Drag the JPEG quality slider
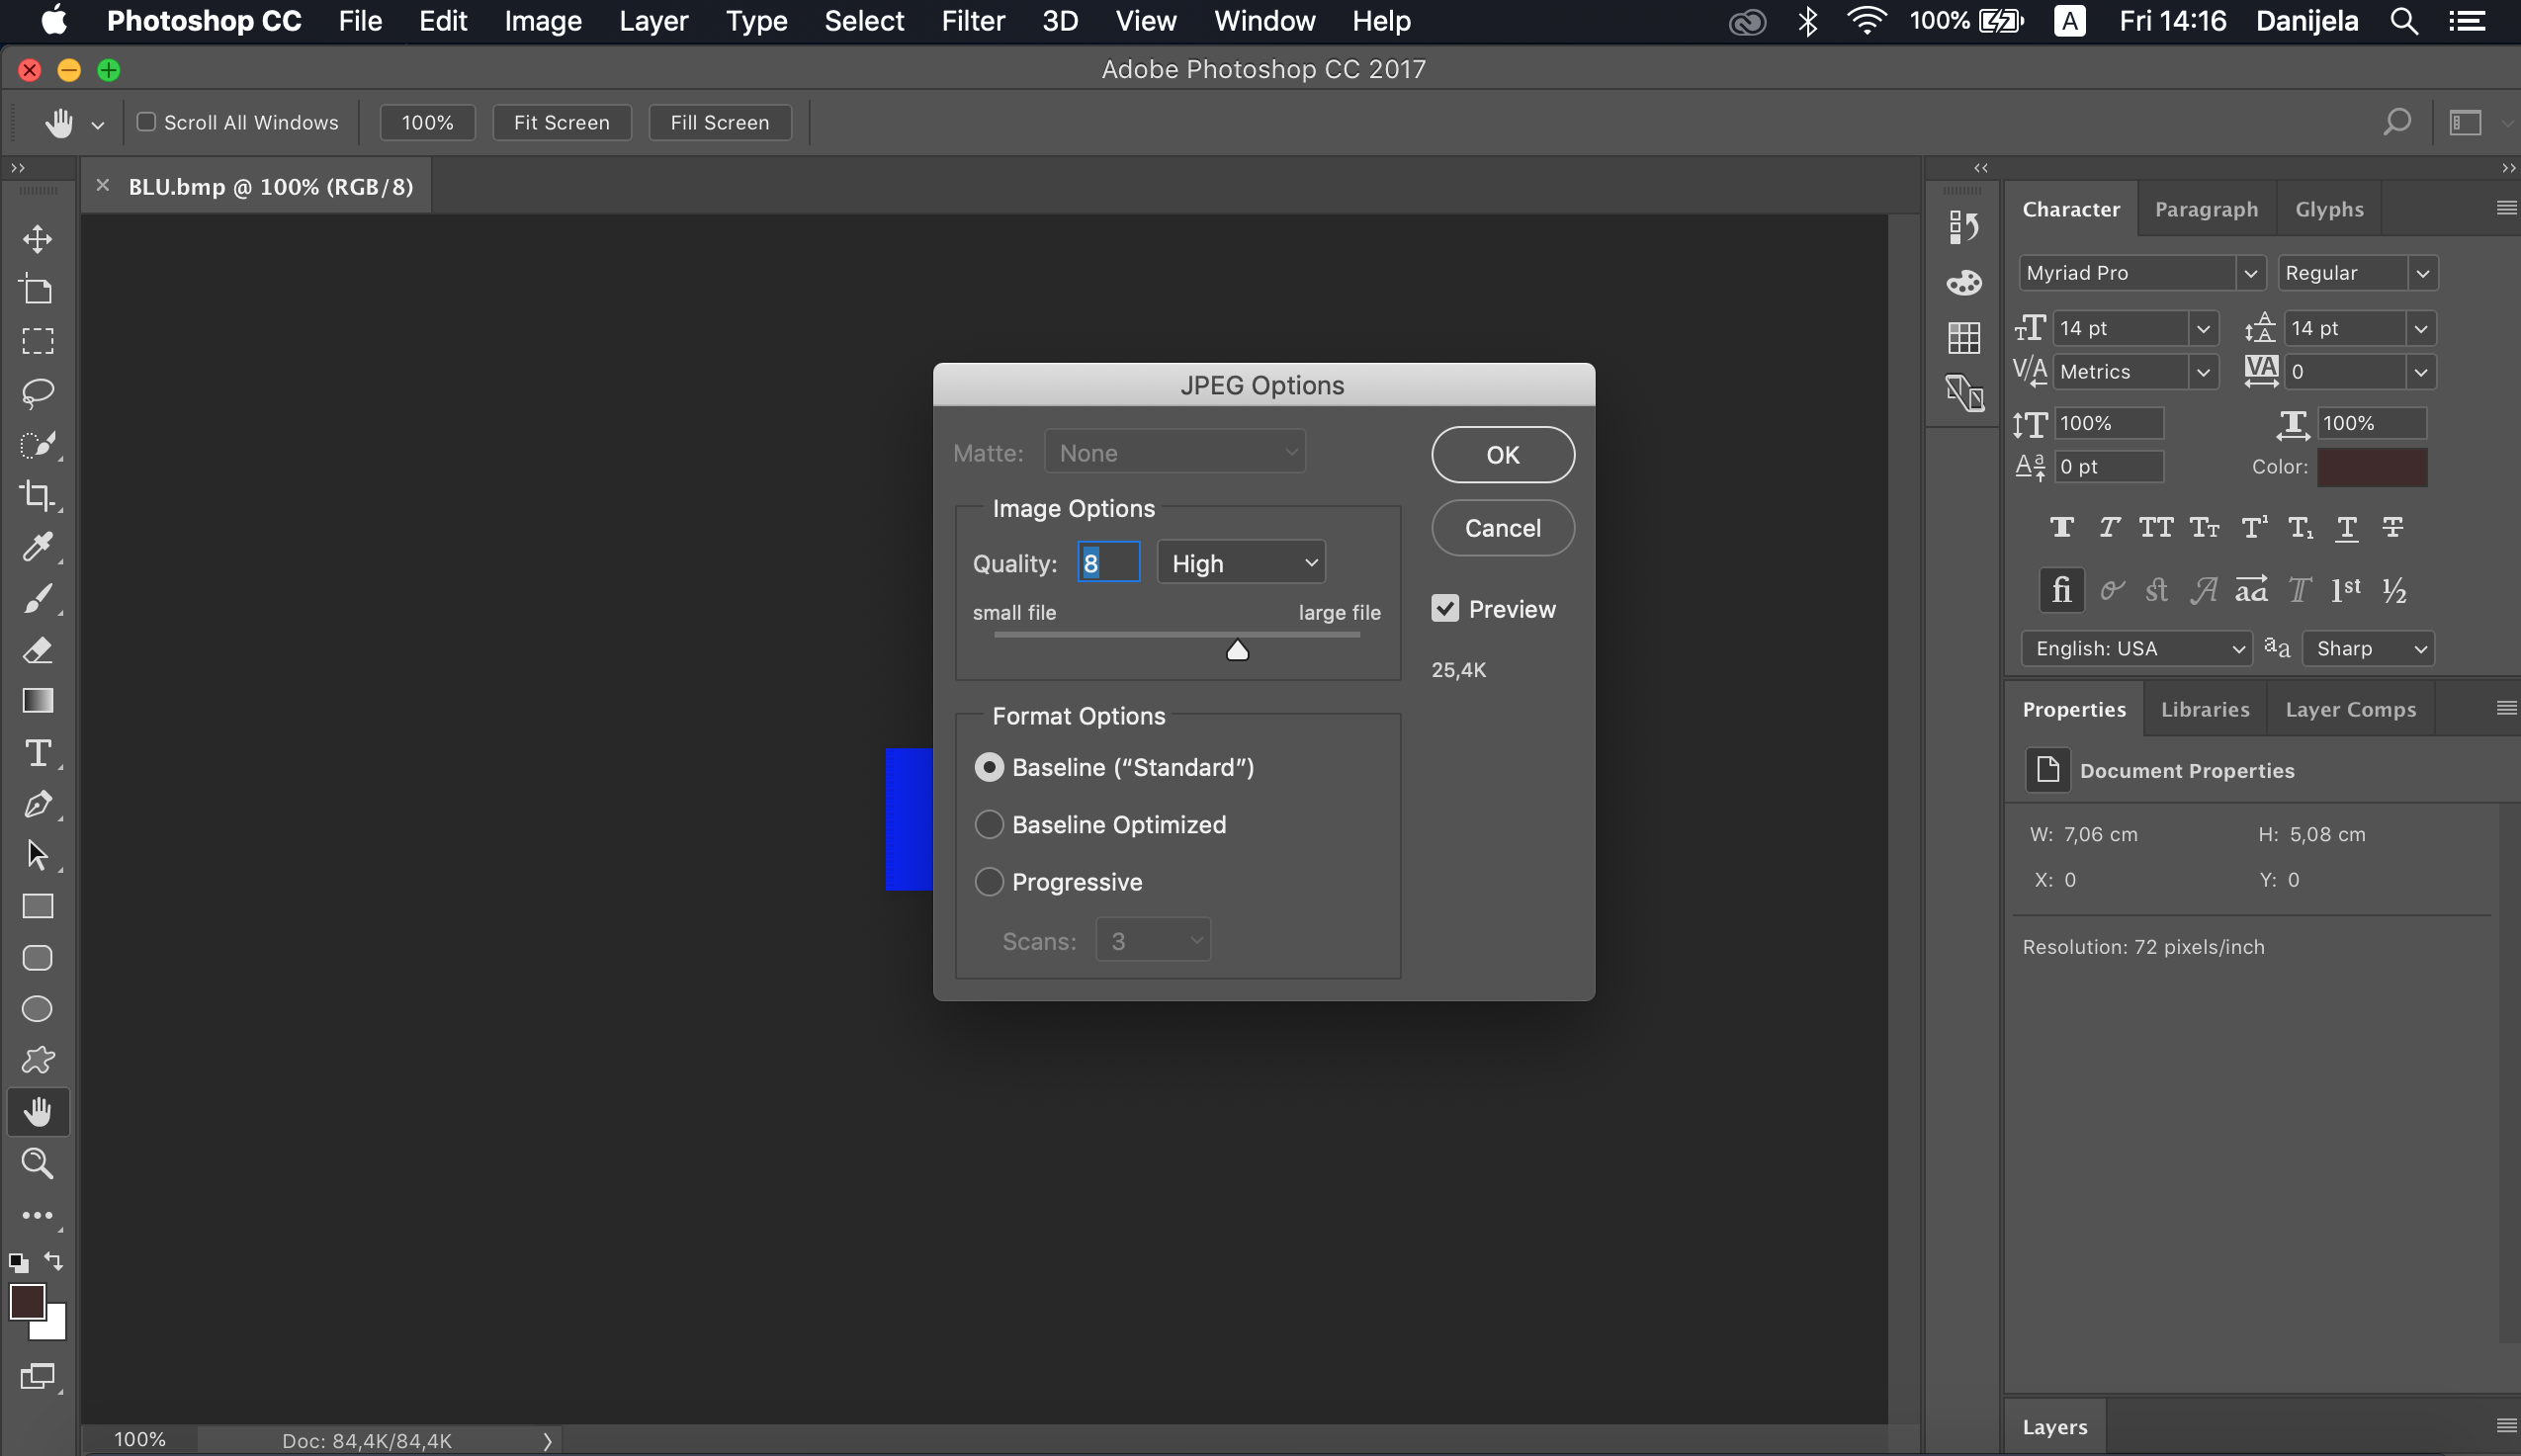This screenshot has width=2521, height=1456. tap(1237, 648)
